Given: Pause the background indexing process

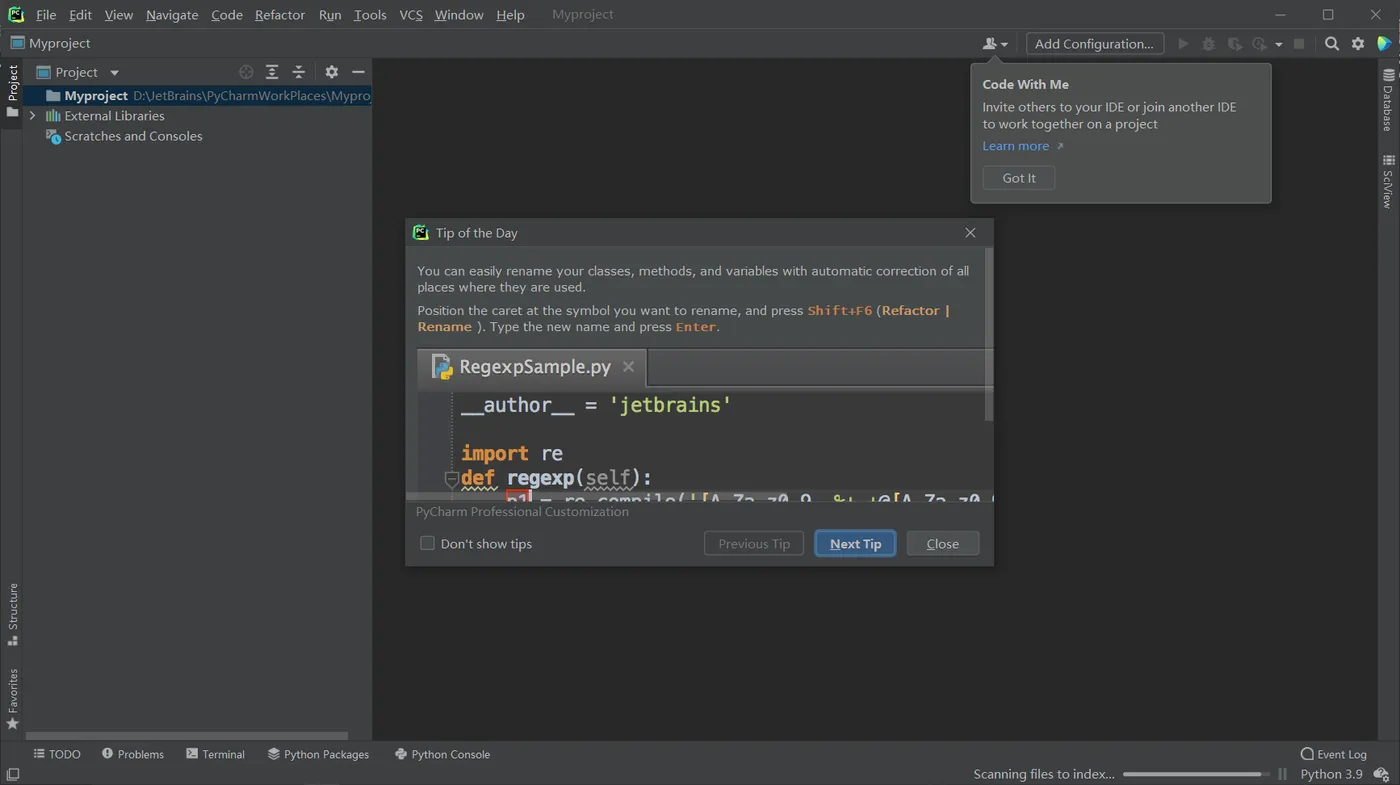Looking at the screenshot, I should click(1283, 774).
